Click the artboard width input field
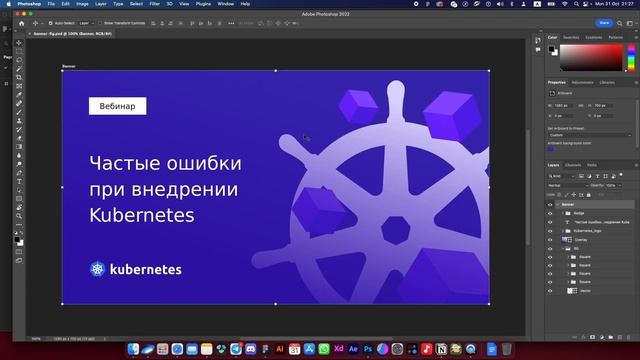Image resolution: width=640 pixels, height=360 pixels. click(563, 106)
